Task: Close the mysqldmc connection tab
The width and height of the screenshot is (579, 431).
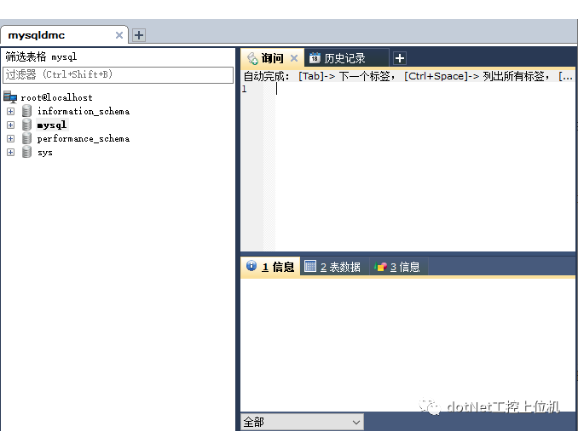Action: (x=119, y=35)
